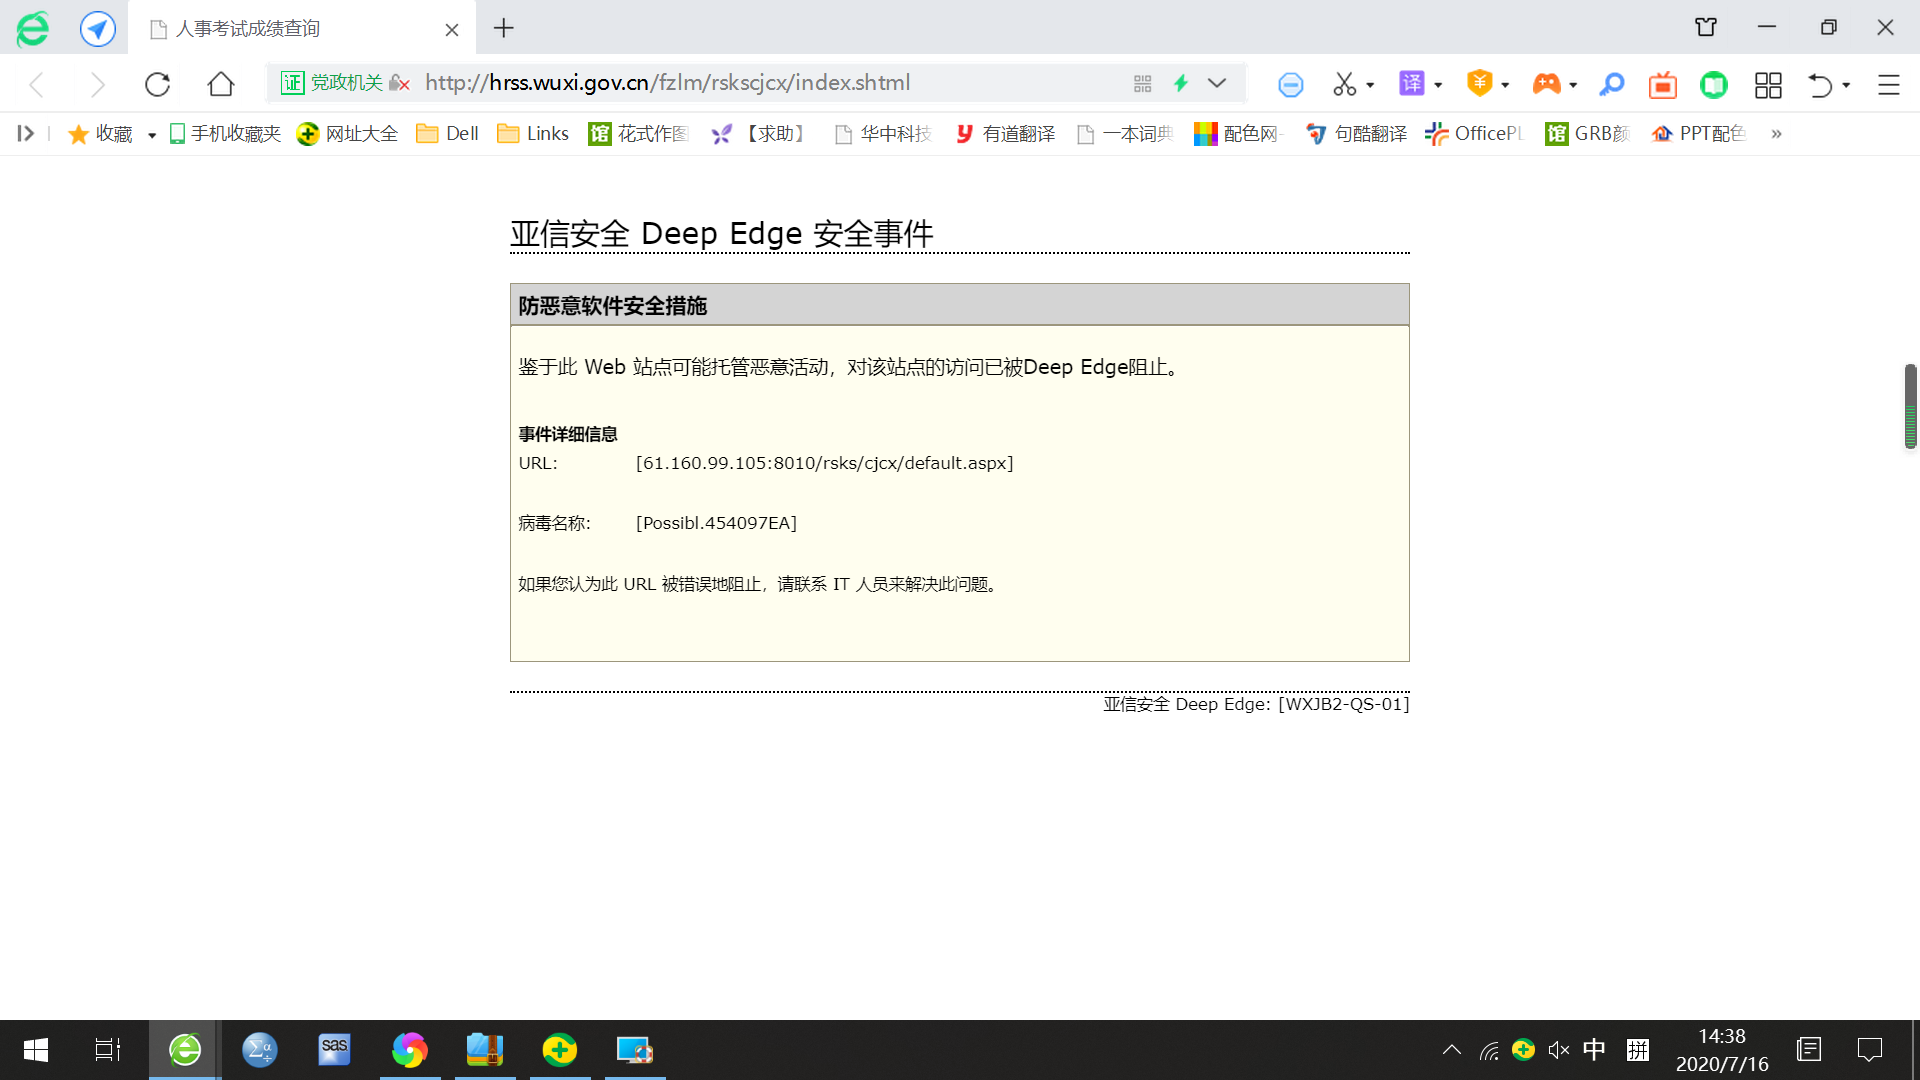Switch the 中 input method indicator
Image resolution: width=1920 pixels, height=1080 pixels.
point(1594,1049)
